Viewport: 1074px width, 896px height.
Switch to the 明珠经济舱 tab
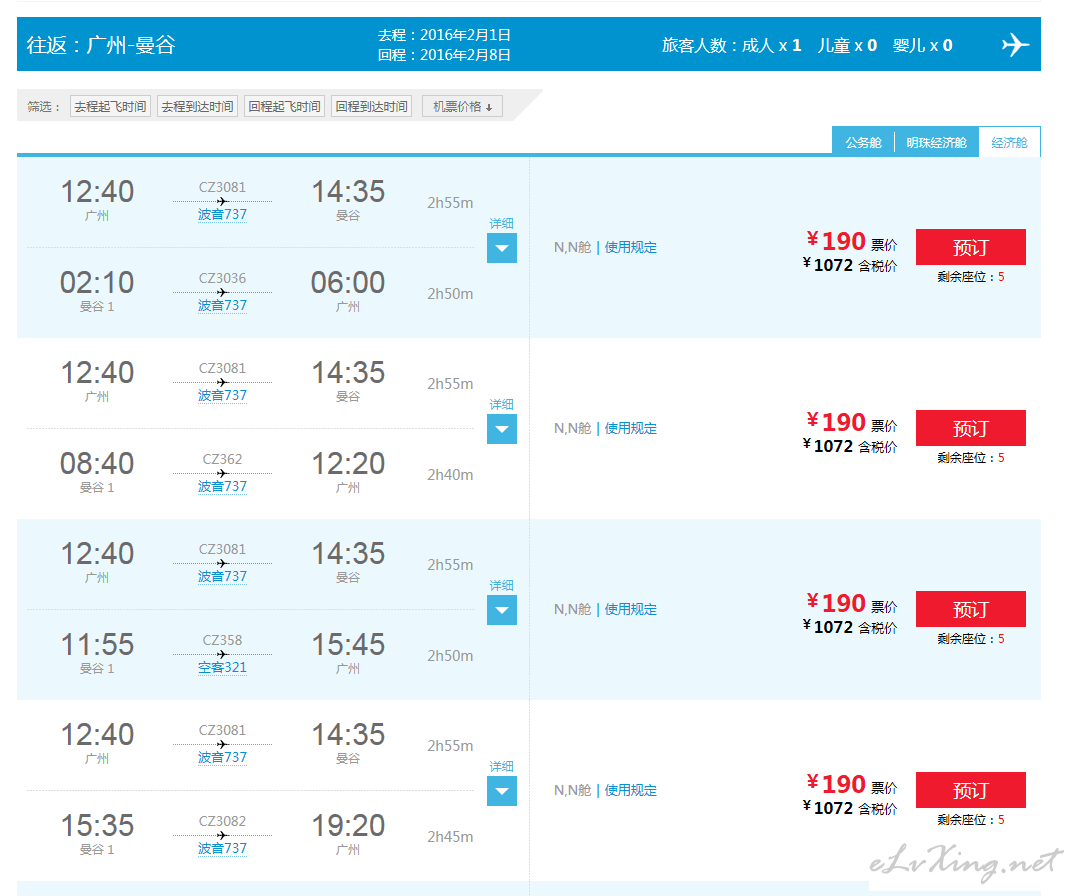[x=936, y=142]
